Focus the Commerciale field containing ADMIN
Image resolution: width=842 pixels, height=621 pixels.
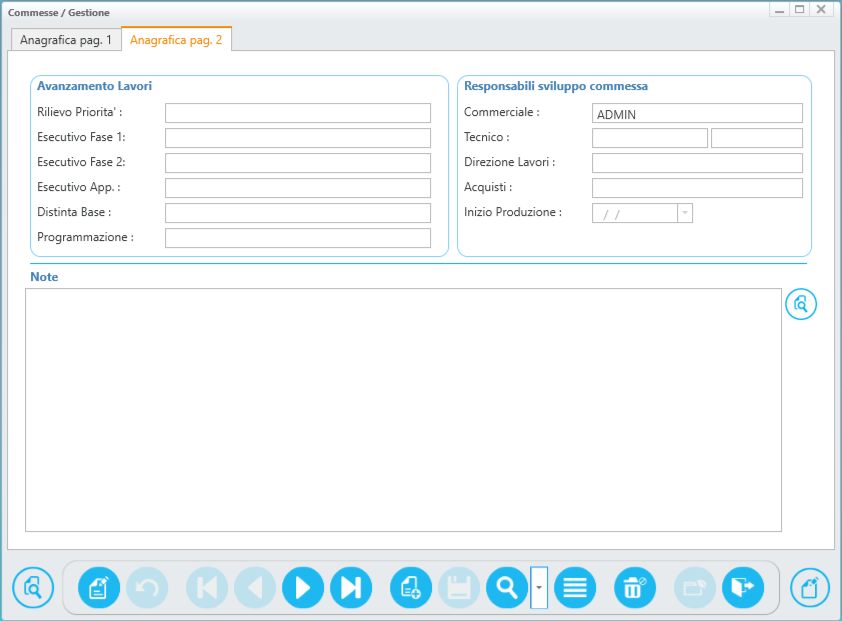(697, 114)
